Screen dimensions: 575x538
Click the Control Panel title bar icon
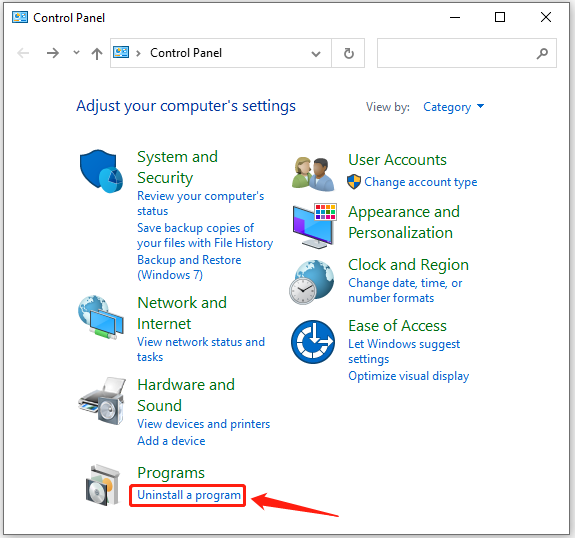pyautogui.click(x=20, y=17)
